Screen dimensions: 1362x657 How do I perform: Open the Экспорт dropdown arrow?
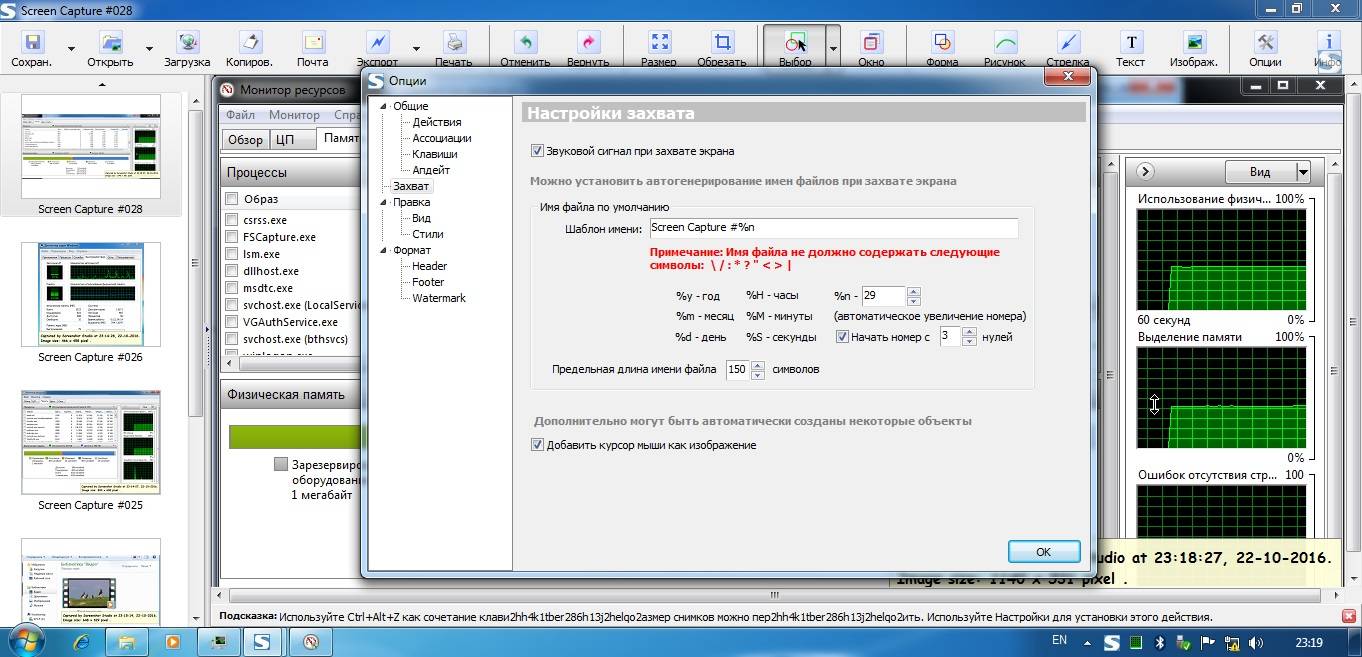point(416,48)
